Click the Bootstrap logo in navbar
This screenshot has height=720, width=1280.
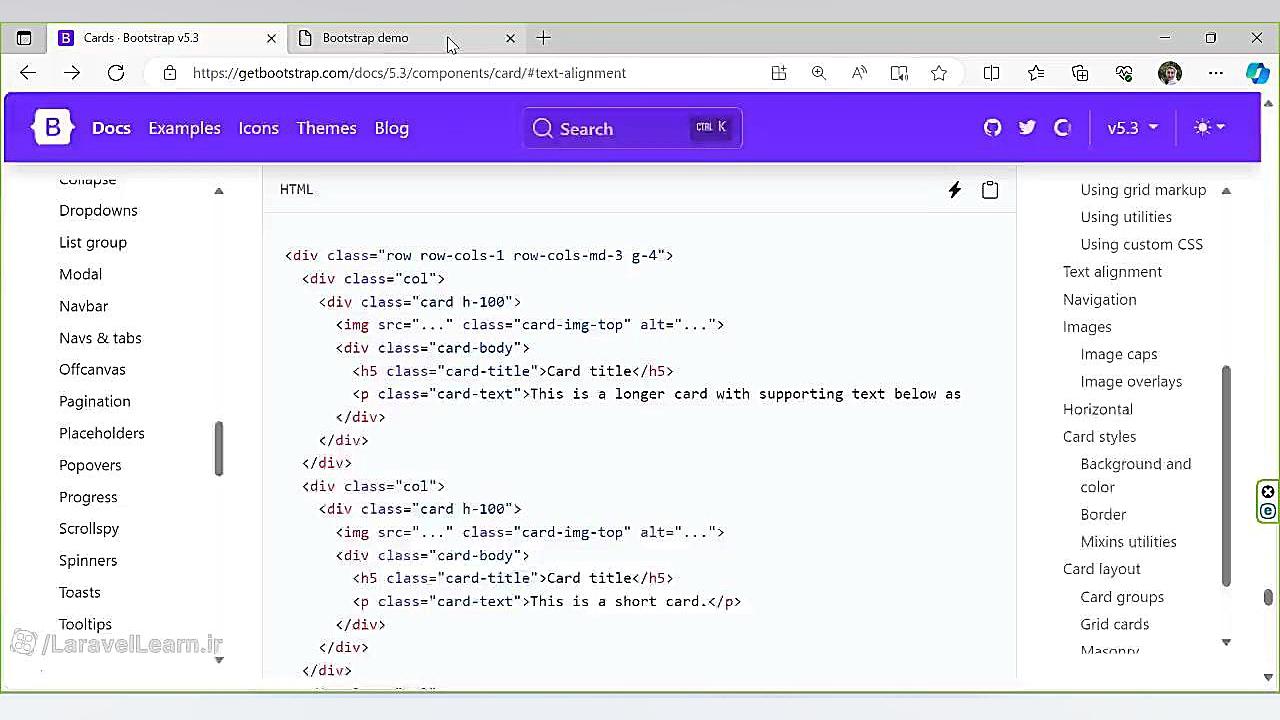53,128
